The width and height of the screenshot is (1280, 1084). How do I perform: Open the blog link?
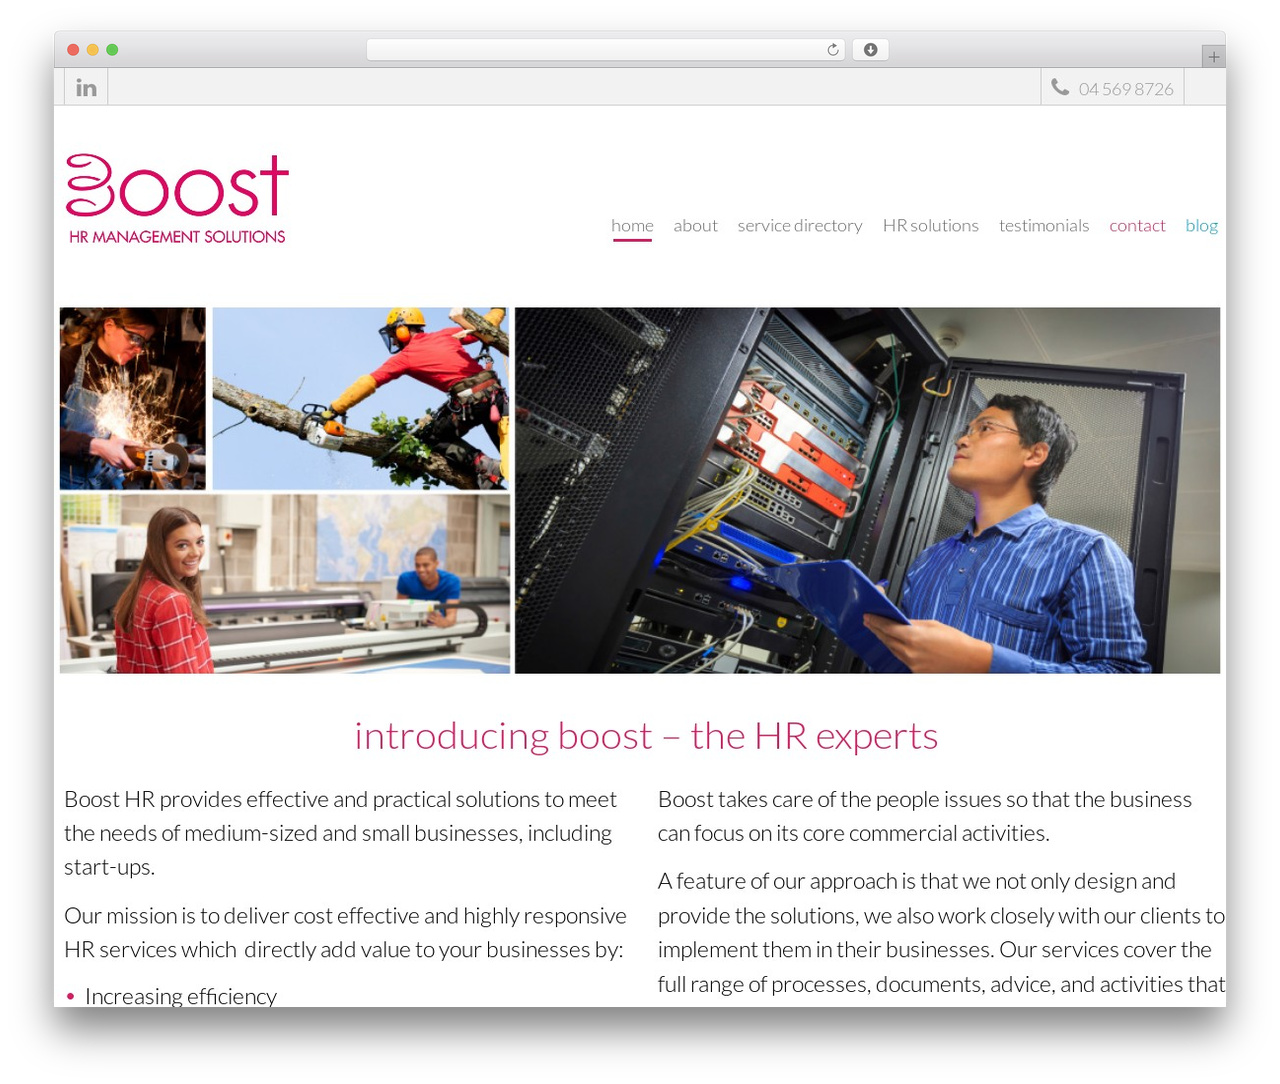click(1201, 226)
